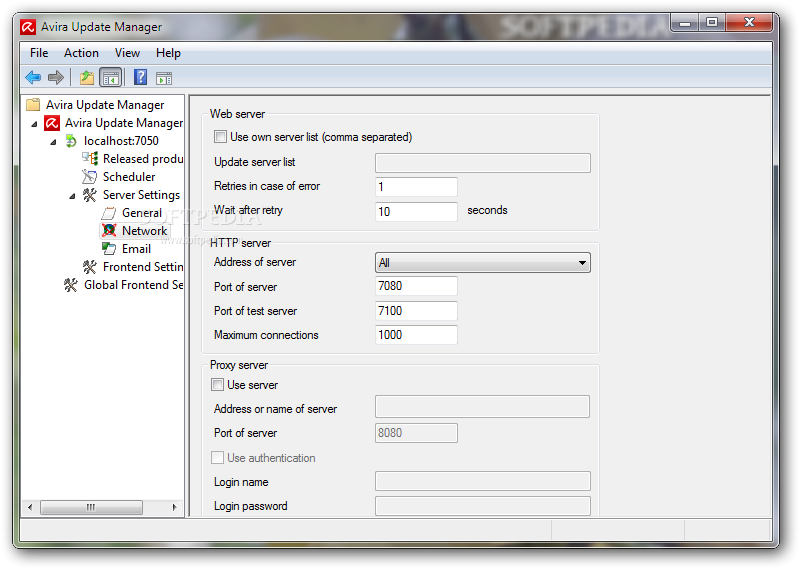Select the Scheduler tree item
Image resolution: width=800 pixels, height=569 pixels.
129,177
